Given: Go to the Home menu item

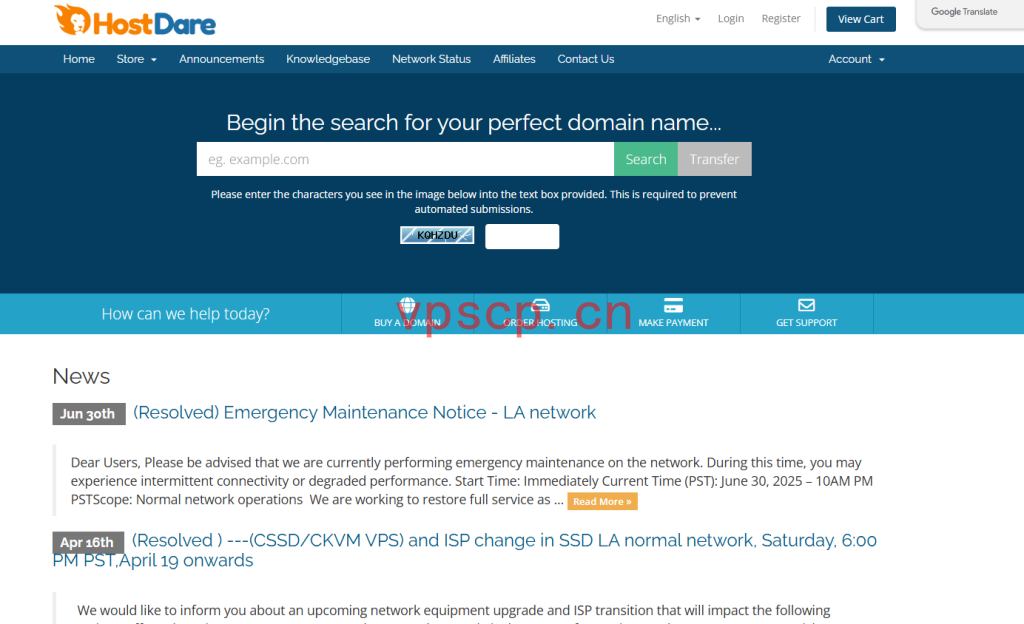Looking at the screenshot, I should 79,59.
